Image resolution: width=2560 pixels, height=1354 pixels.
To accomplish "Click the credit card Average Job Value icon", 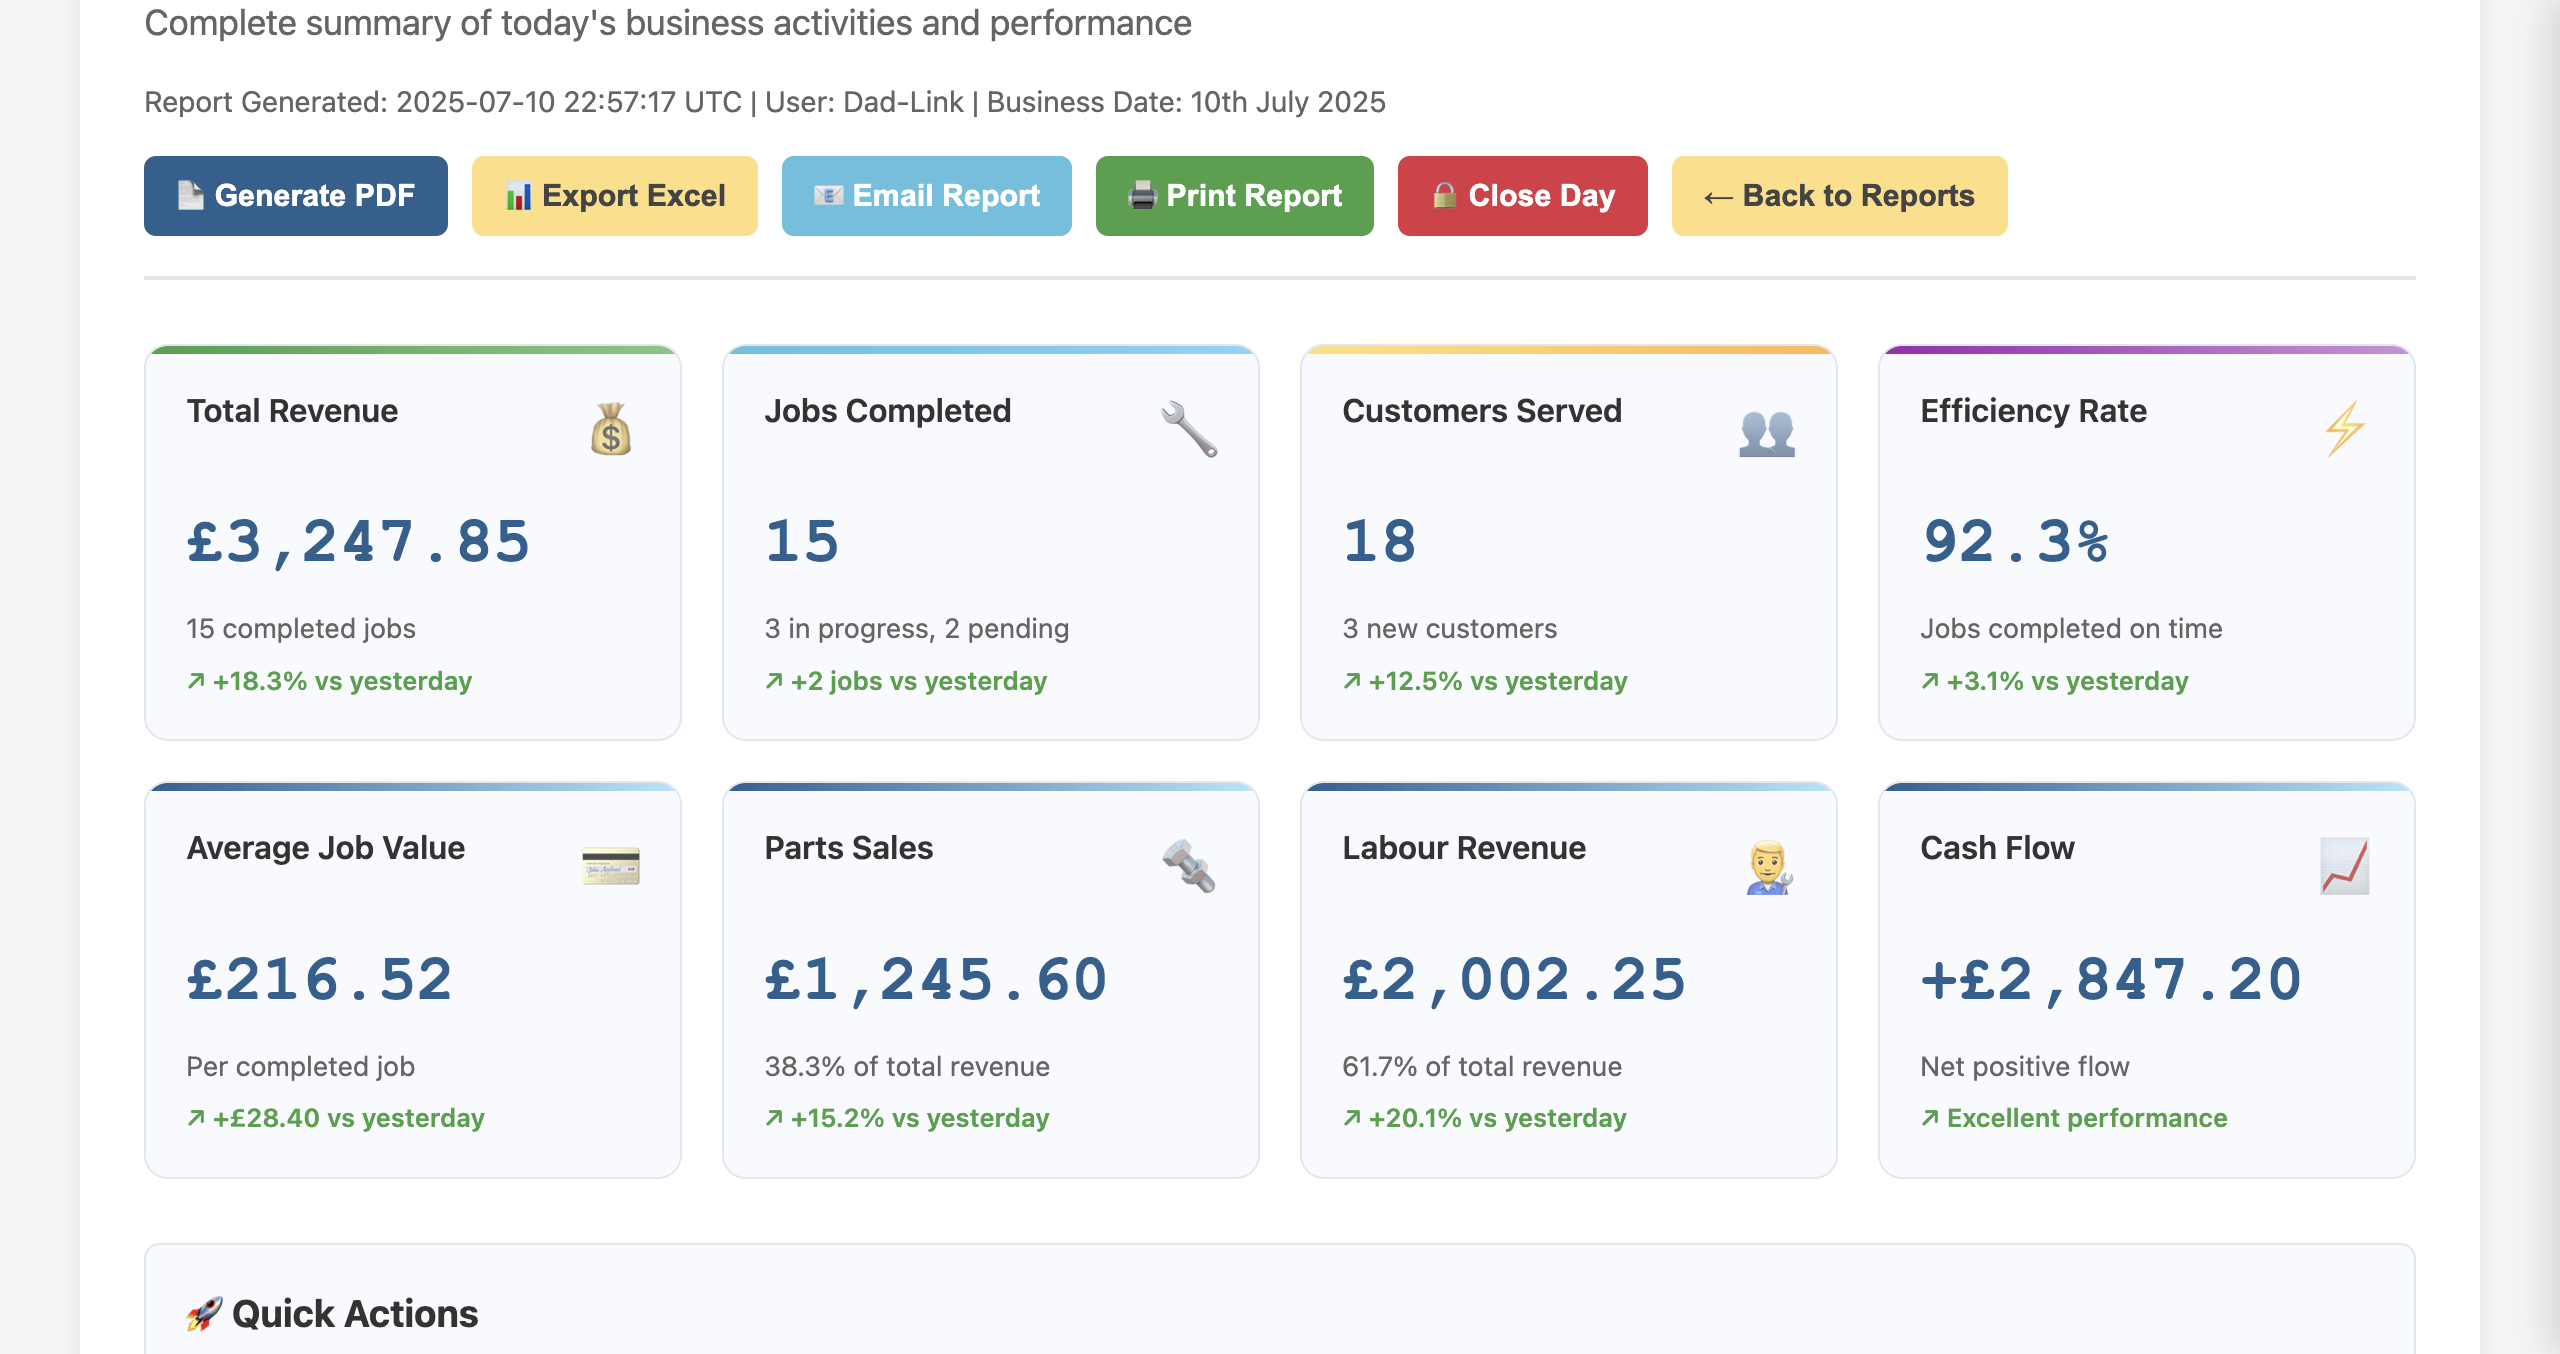I will tap(610, 866).
